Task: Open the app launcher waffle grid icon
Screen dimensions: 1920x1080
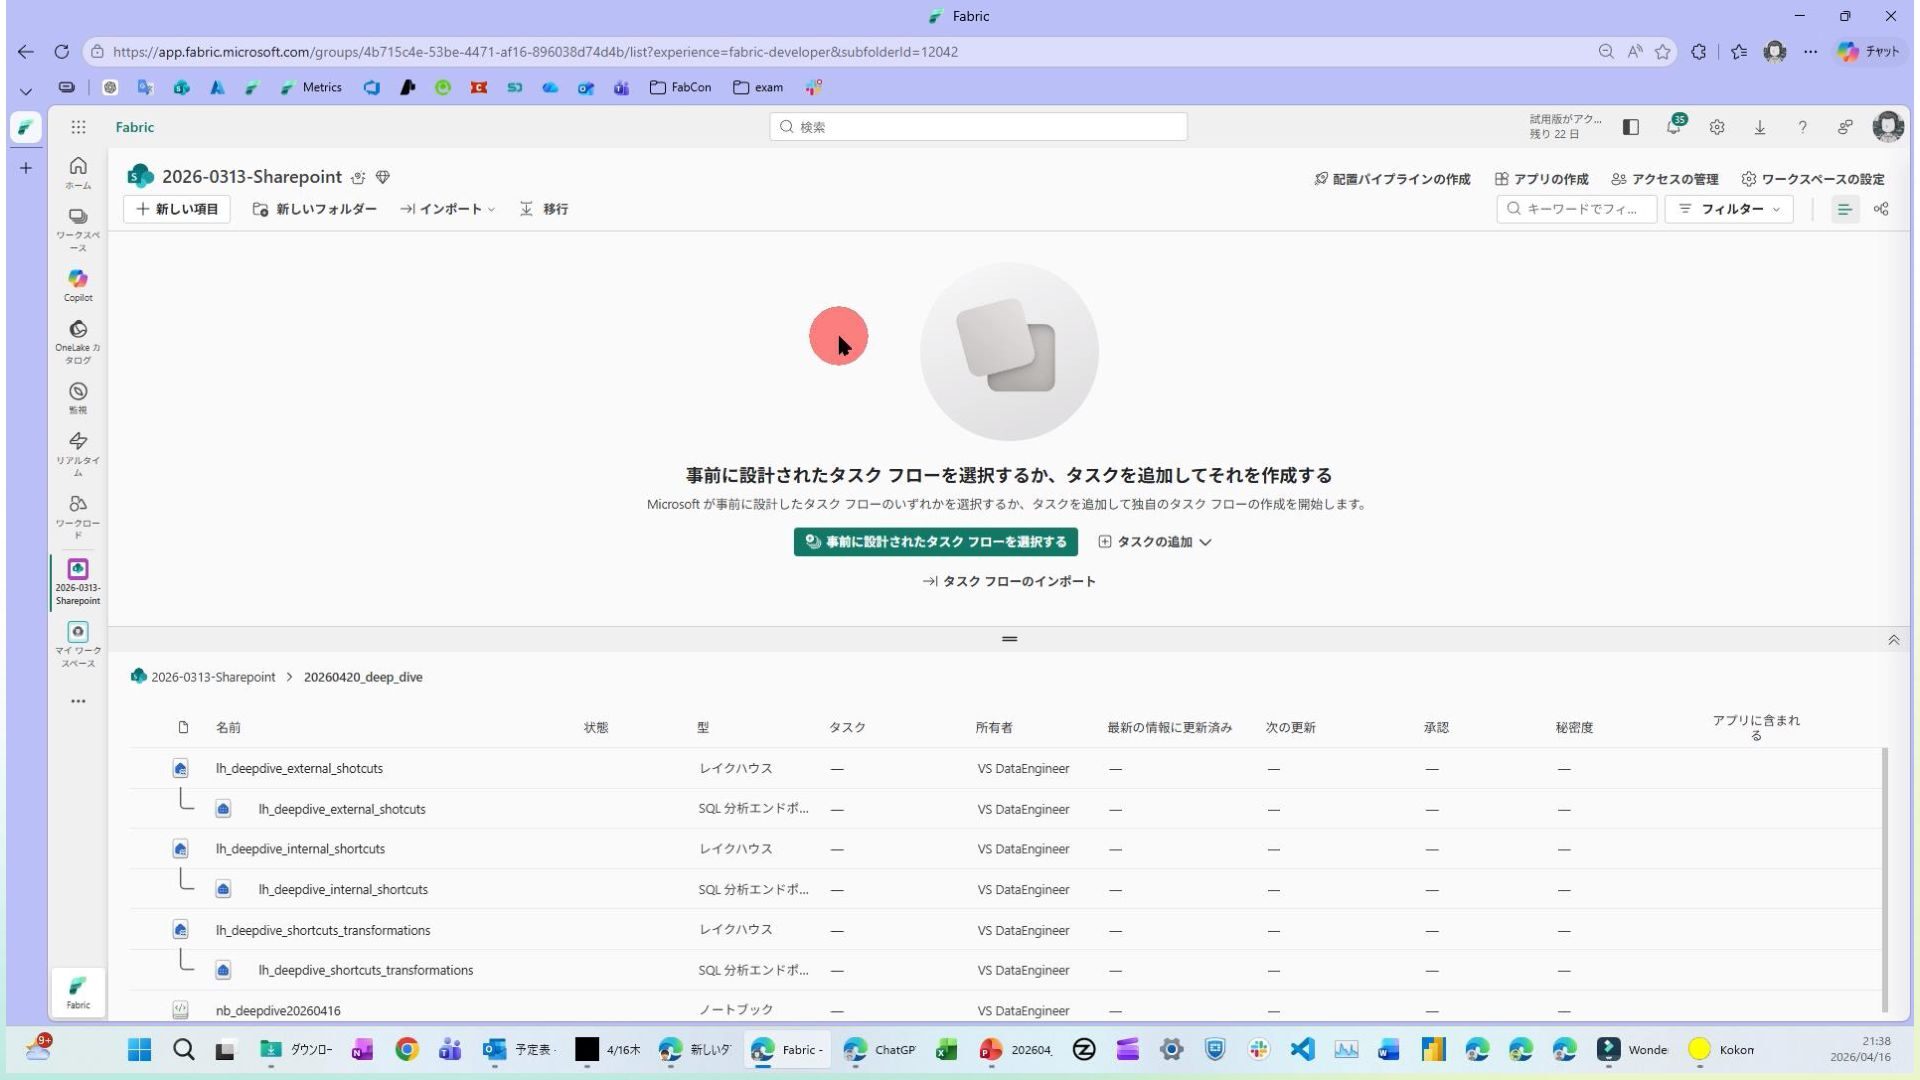Action: click(x=78, y=127)
